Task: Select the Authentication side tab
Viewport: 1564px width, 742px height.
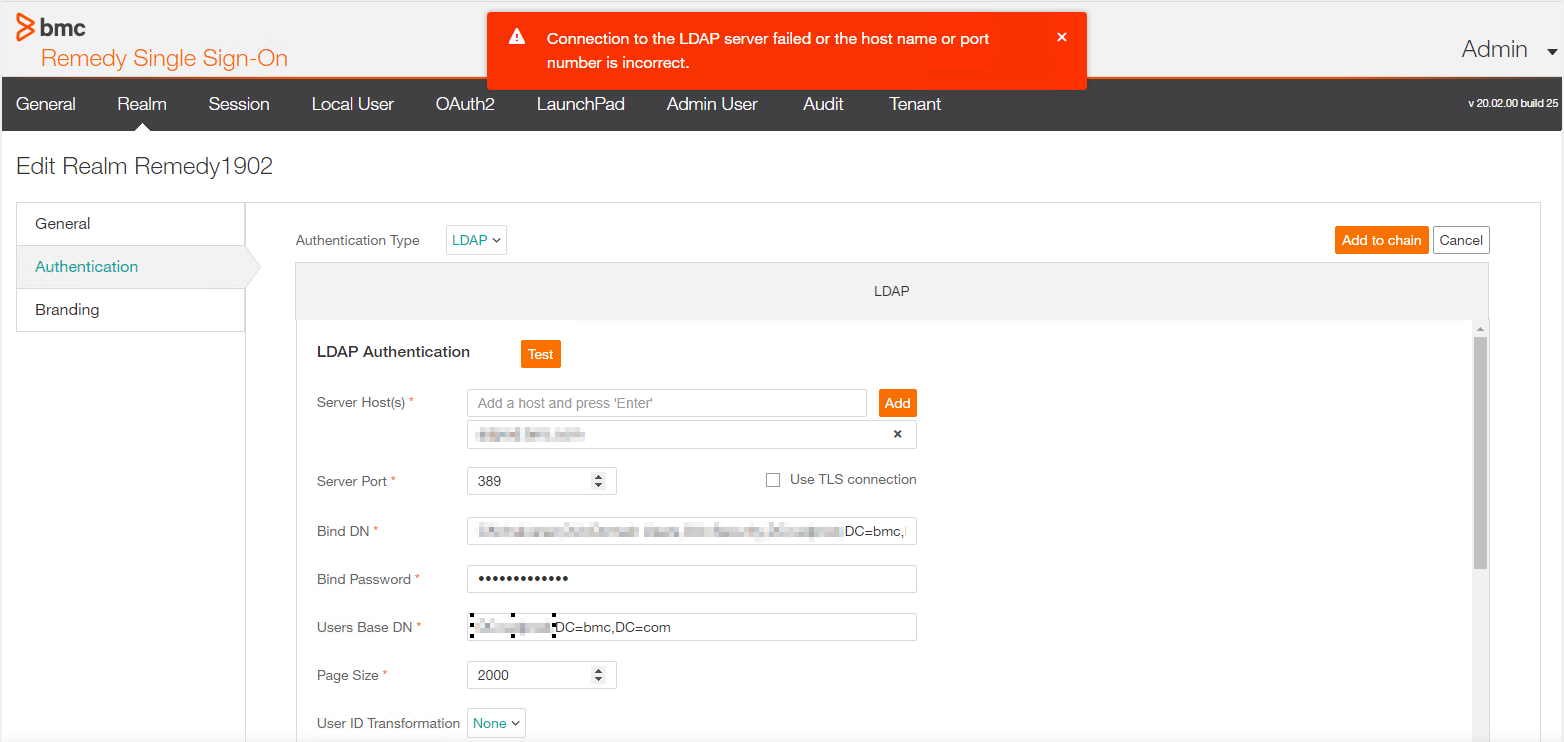Action: (x=131, y=267)
